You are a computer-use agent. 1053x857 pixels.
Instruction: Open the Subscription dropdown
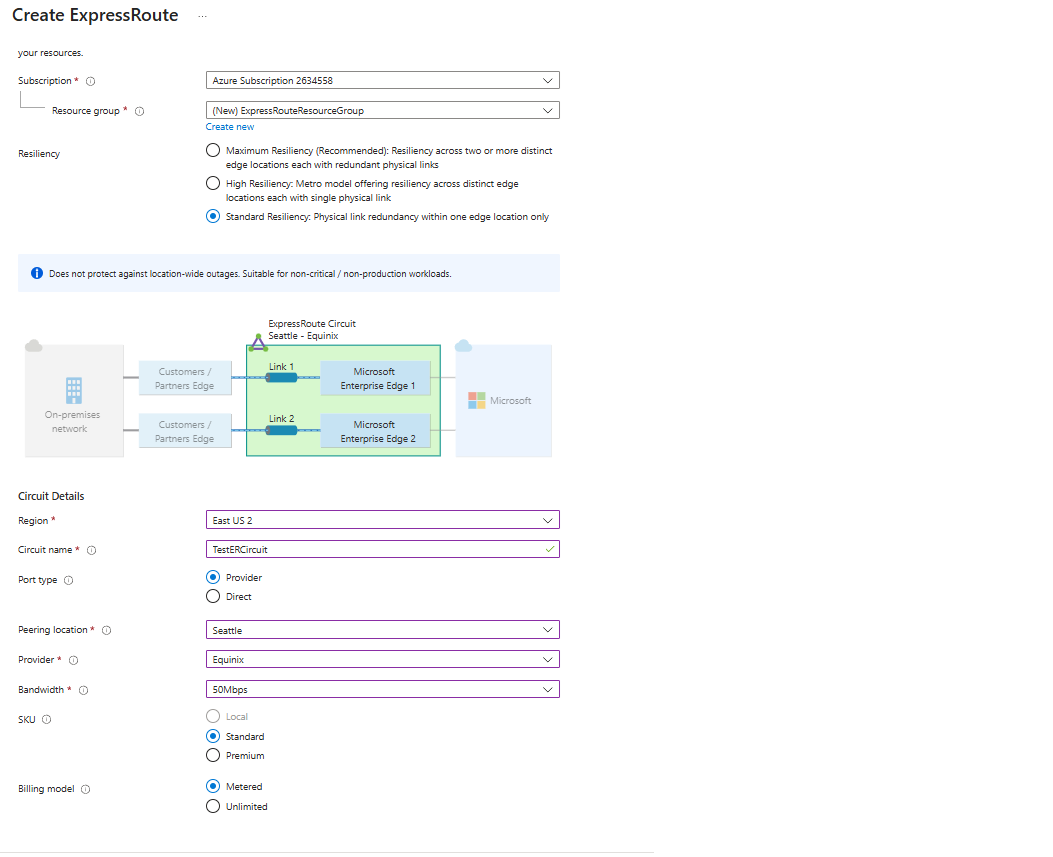[x=382, y=81]
